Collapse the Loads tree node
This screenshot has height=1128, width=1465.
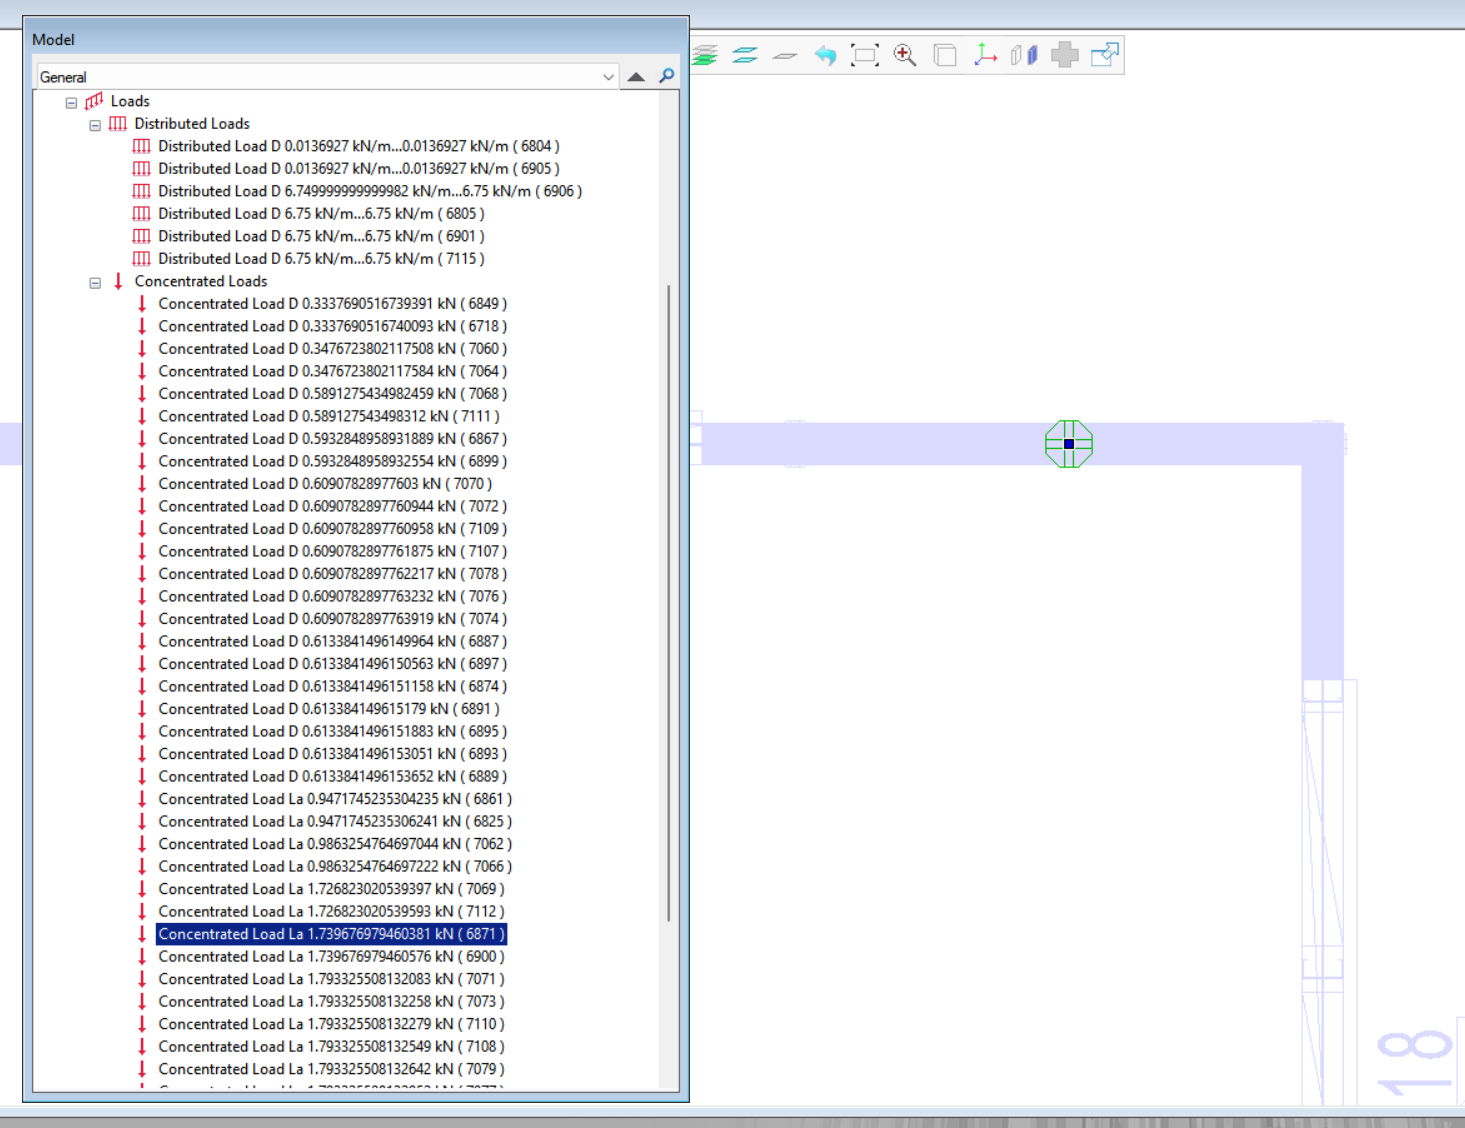pos(71,102)
